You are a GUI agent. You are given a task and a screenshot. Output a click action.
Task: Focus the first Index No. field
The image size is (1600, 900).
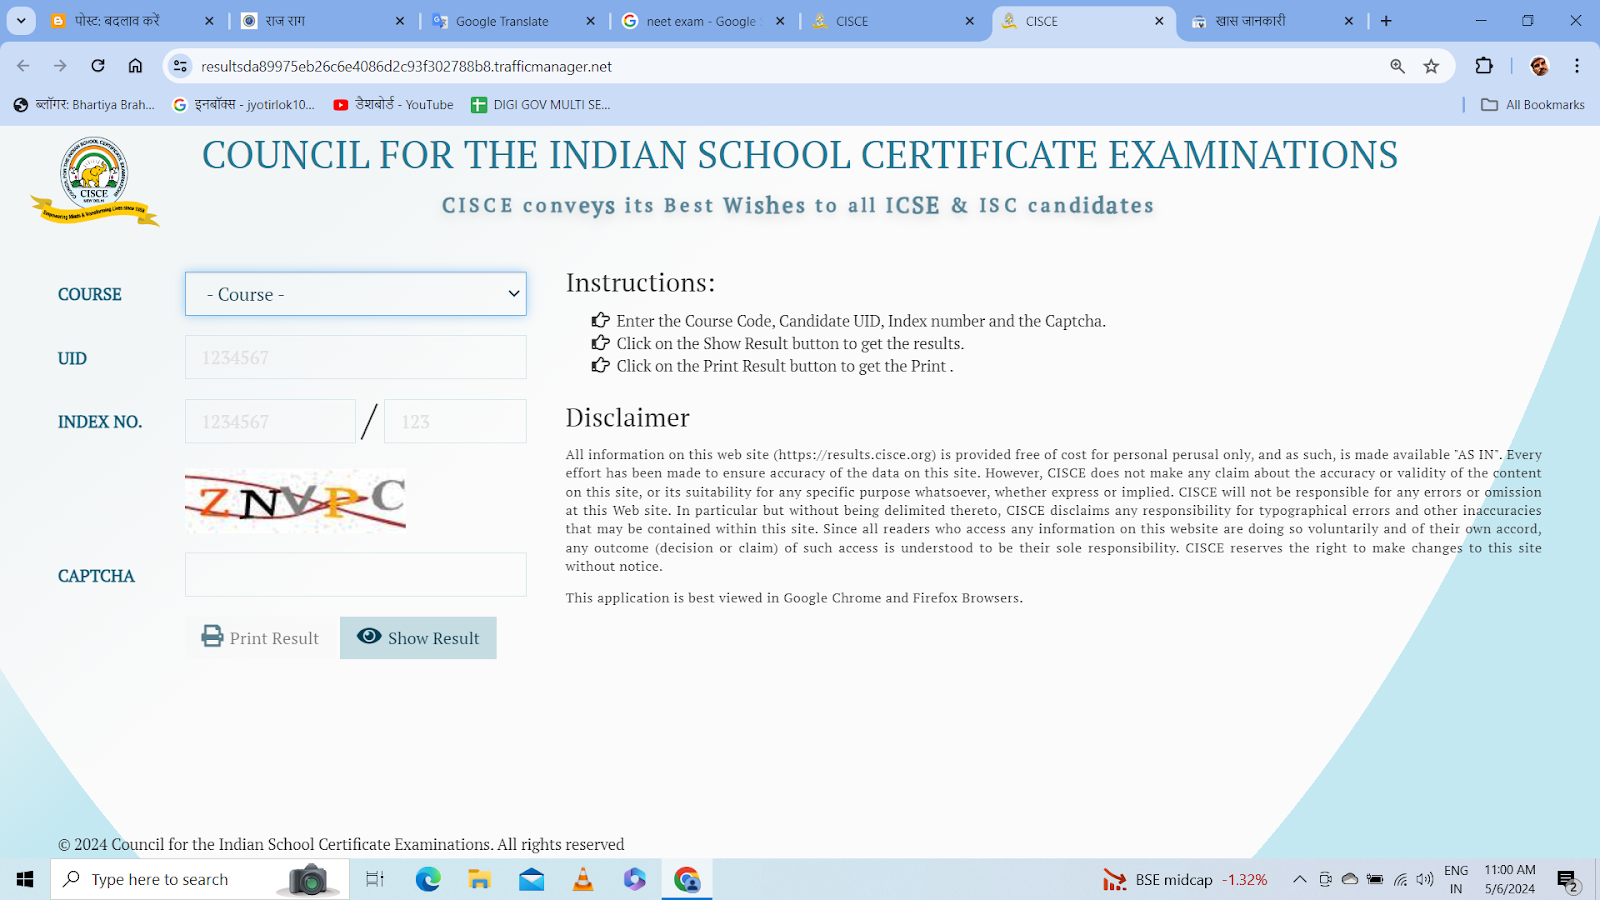click(x=270, y=421)
